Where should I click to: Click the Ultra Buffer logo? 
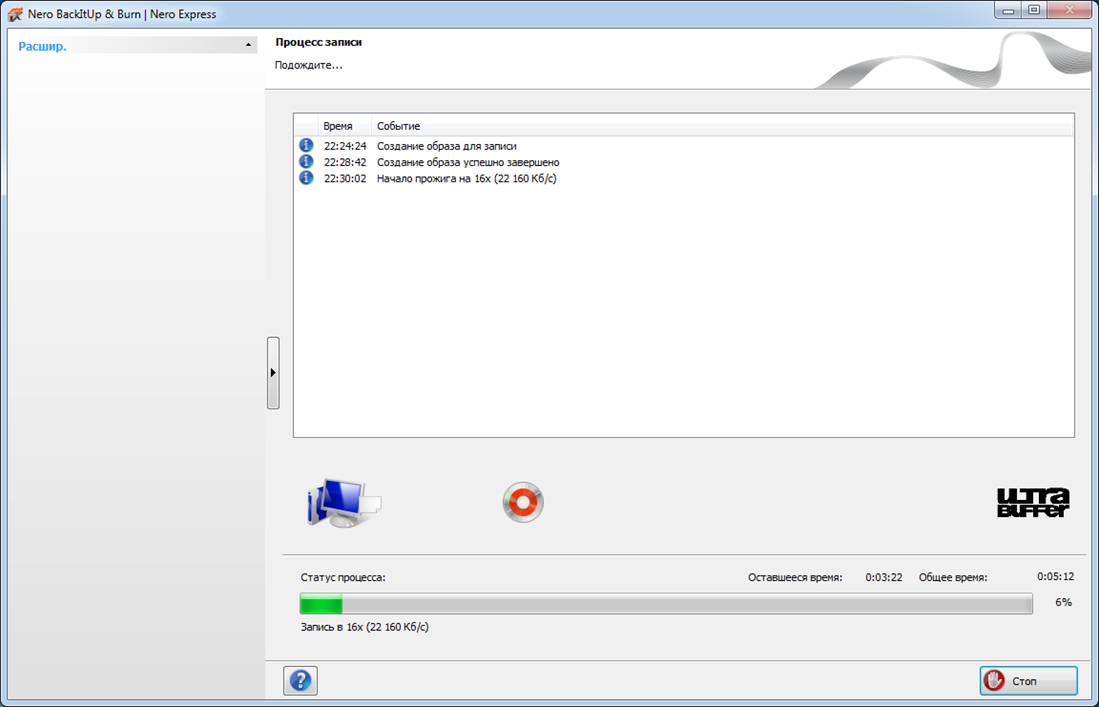1033,502
